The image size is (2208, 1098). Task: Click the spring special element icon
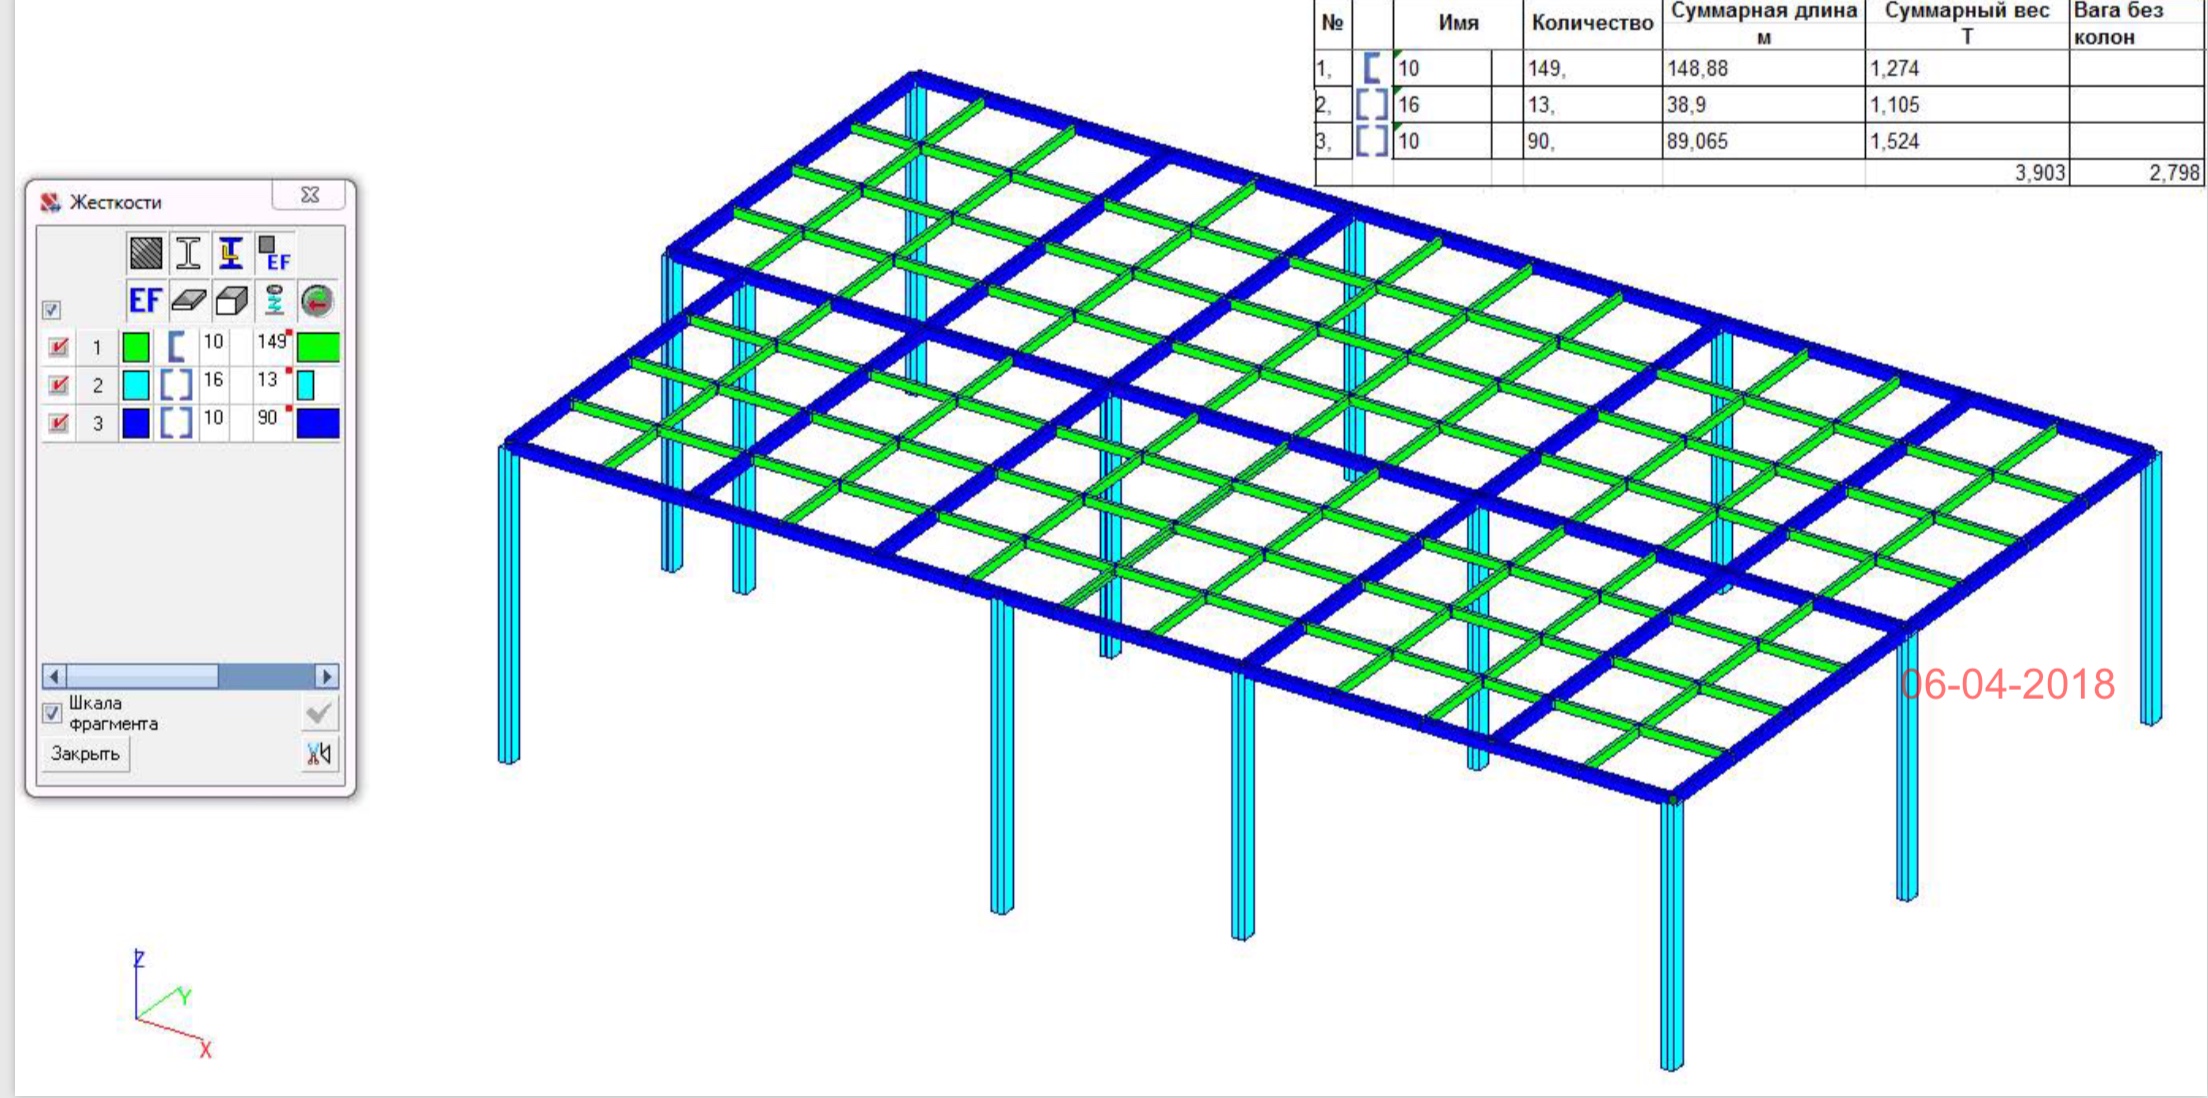coord(274,300)
